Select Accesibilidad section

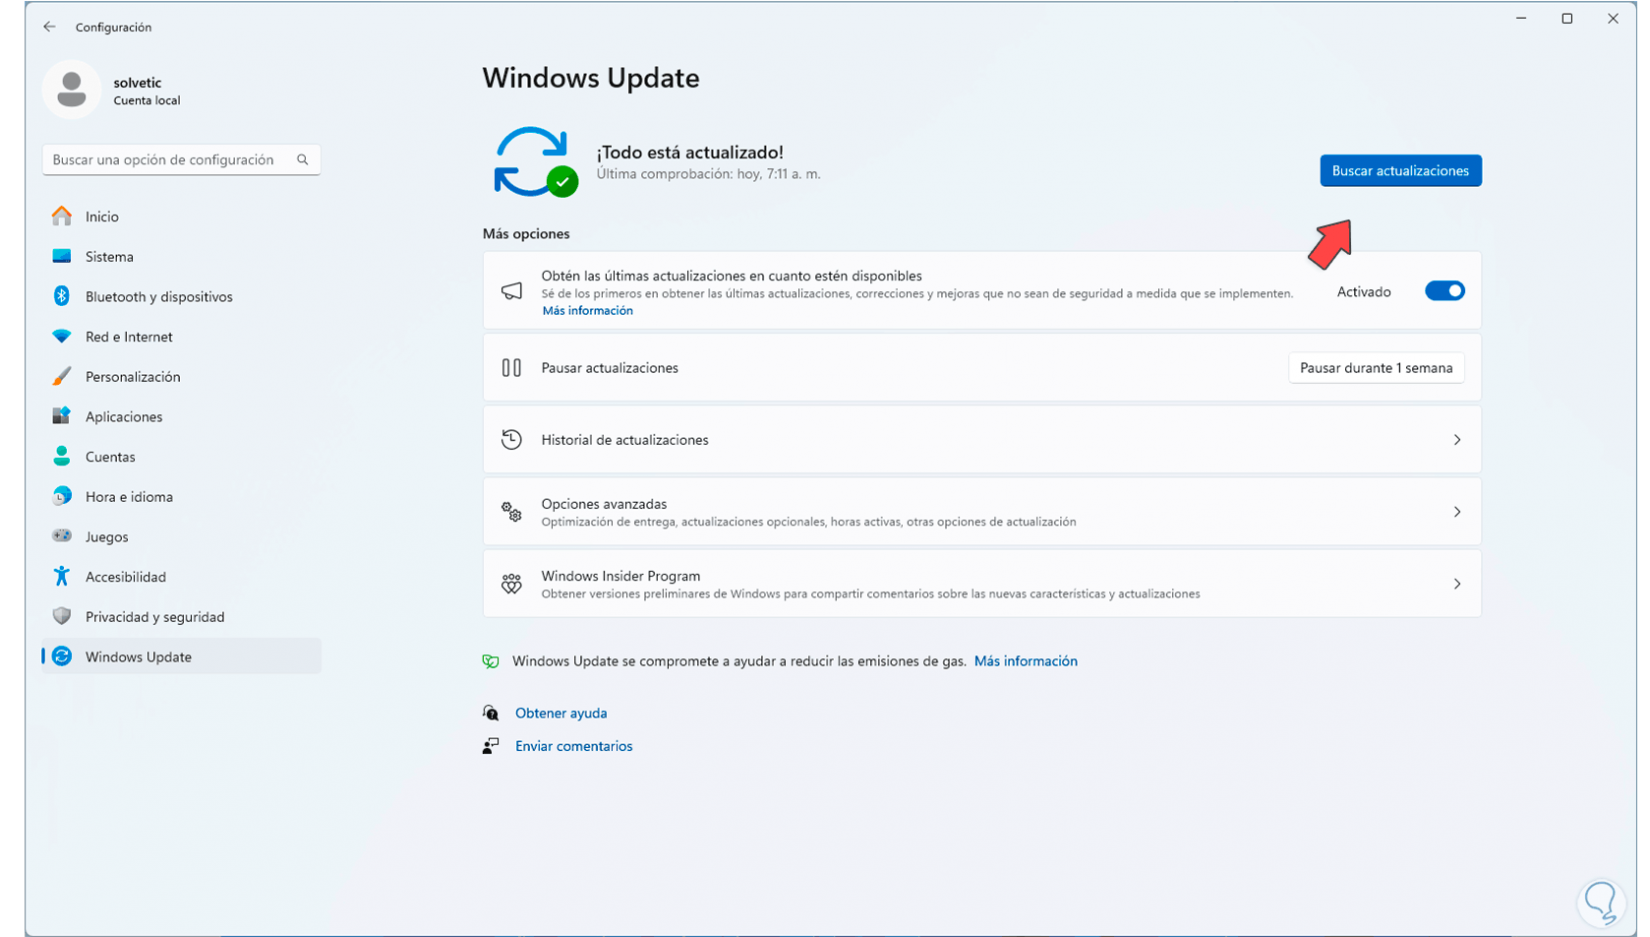(x=181, y=576)
